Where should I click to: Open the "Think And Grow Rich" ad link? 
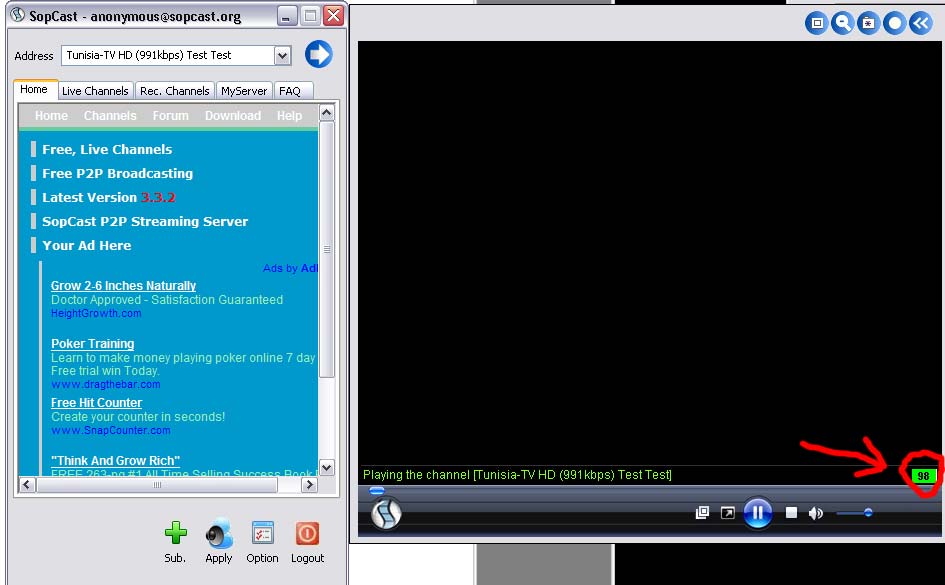point(115,460)
